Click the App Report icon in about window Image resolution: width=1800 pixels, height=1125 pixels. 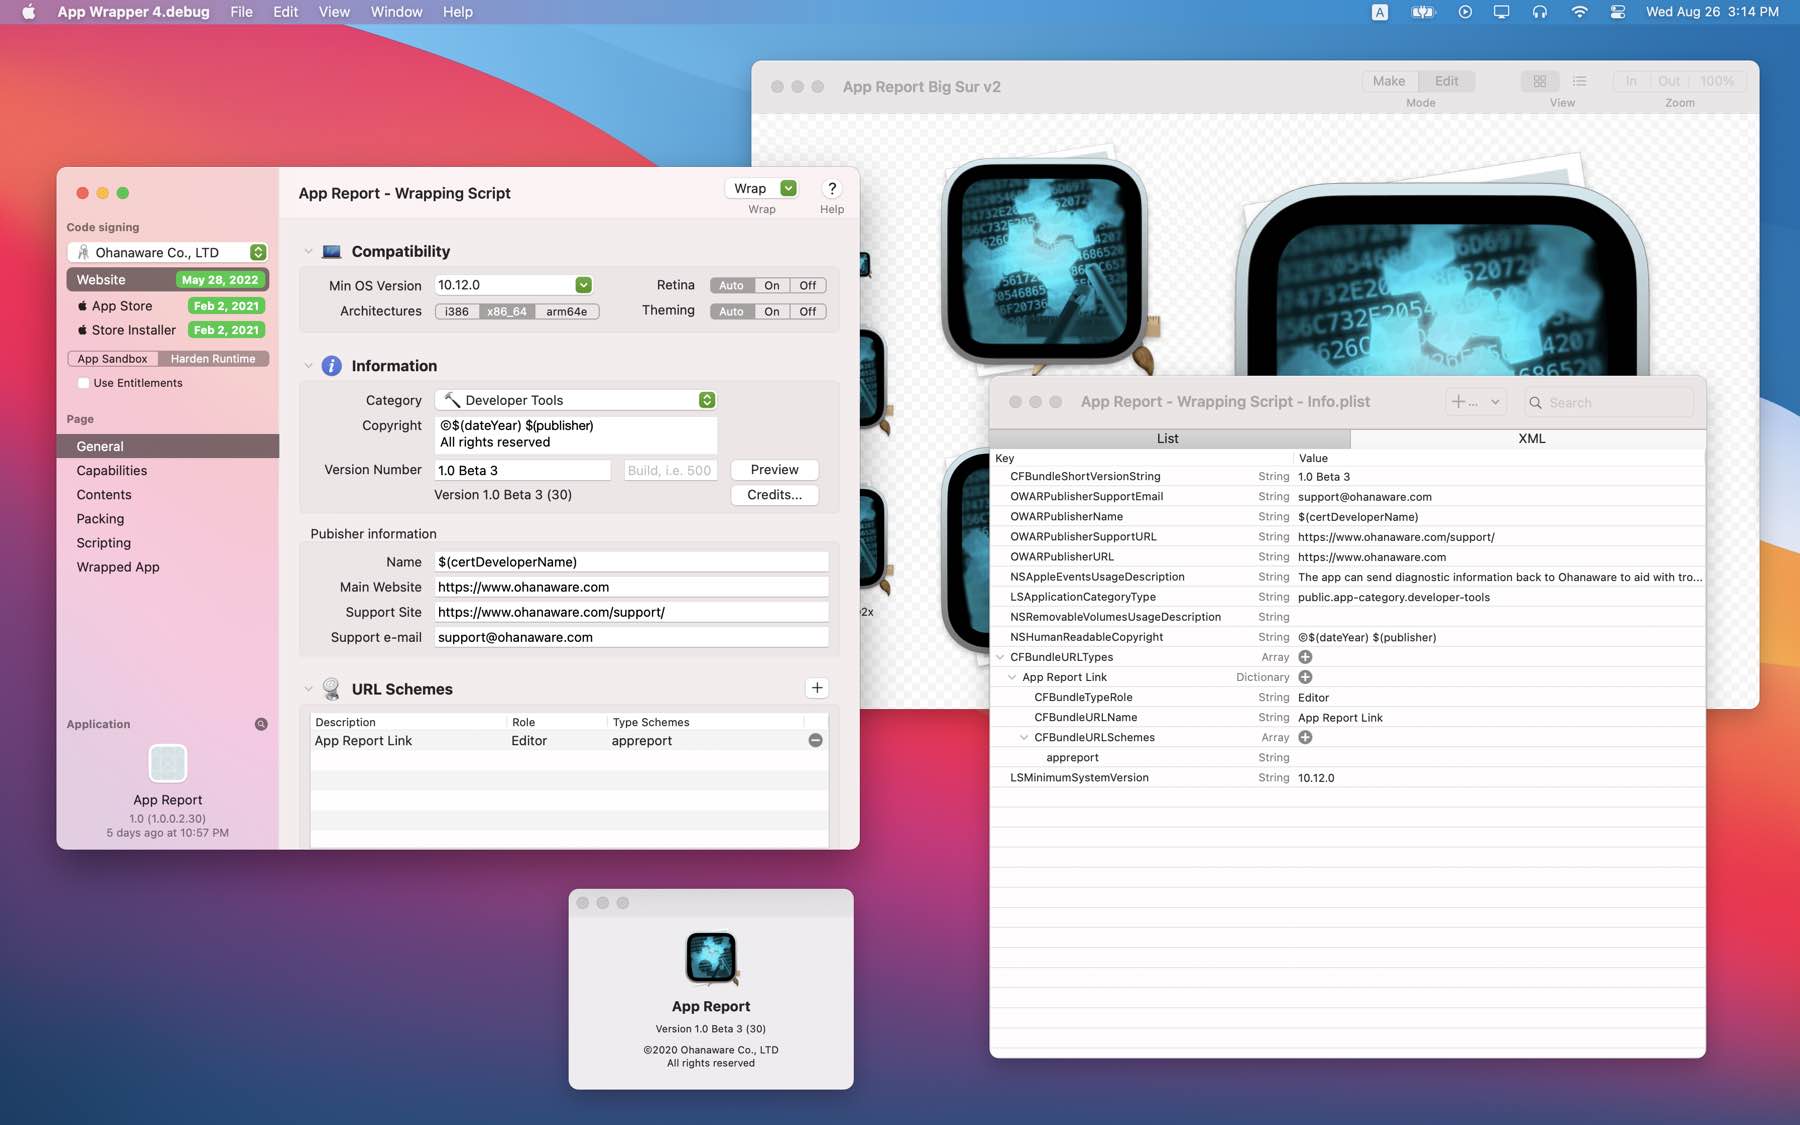[711, 958]
